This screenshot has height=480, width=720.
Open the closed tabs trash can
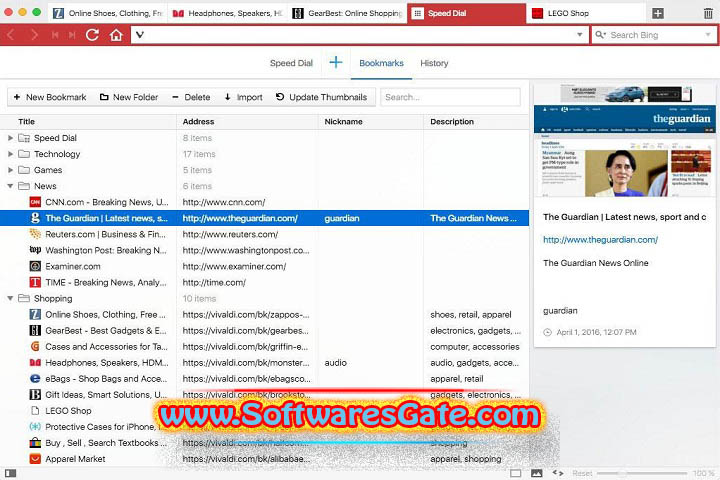click(708, 13)
